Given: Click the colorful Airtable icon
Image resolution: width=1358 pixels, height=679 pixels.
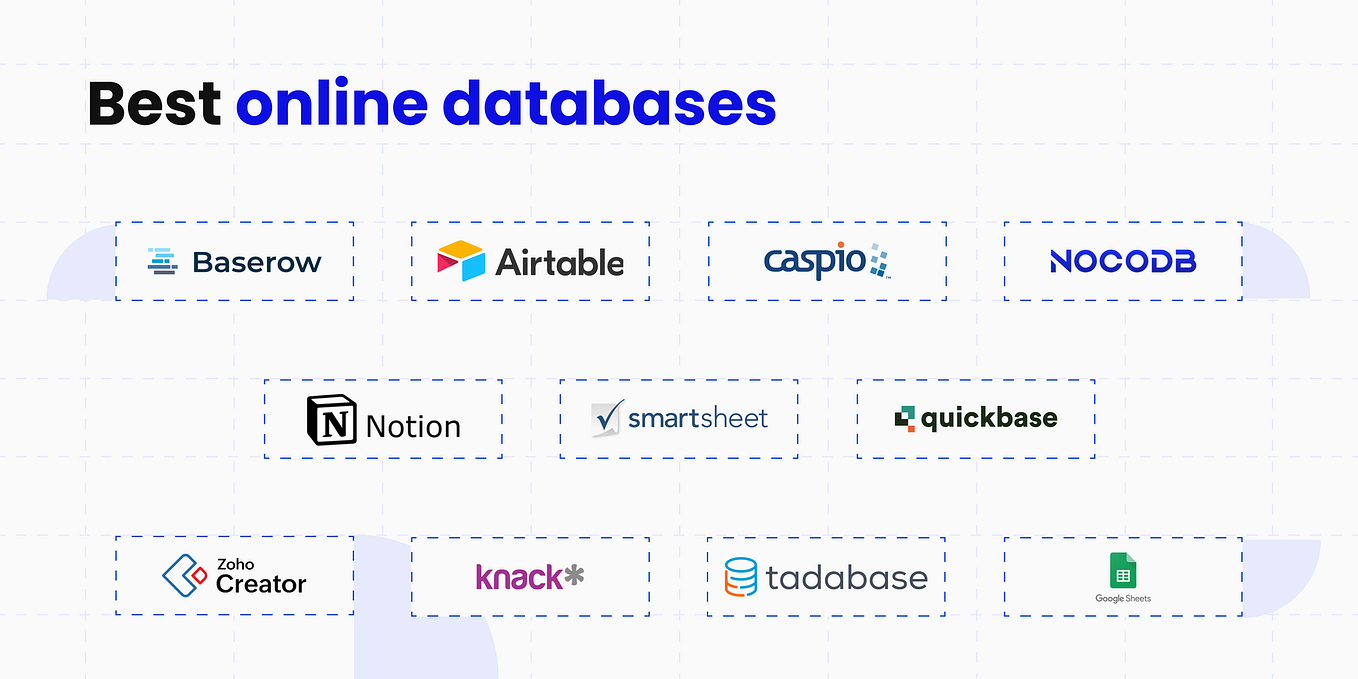Looking at the screenshot, I should point(456,261).
